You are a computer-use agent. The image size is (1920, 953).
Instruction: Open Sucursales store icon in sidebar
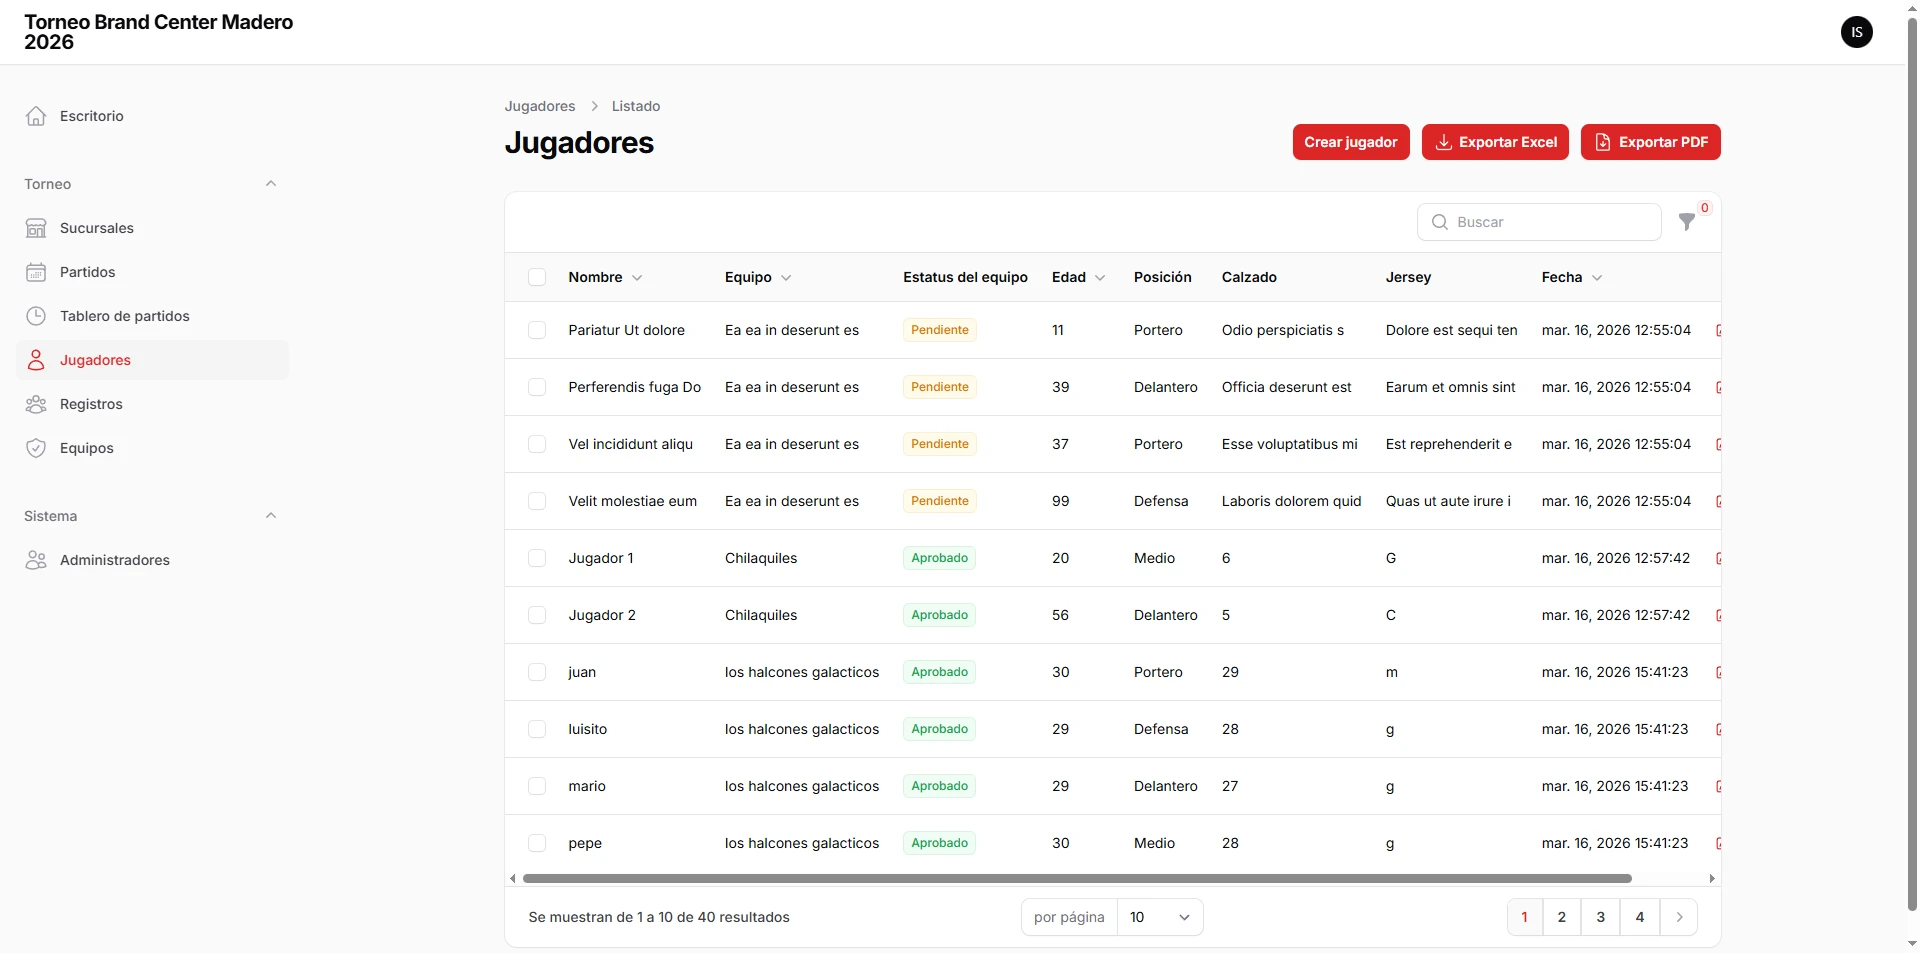tap(36, 228)
